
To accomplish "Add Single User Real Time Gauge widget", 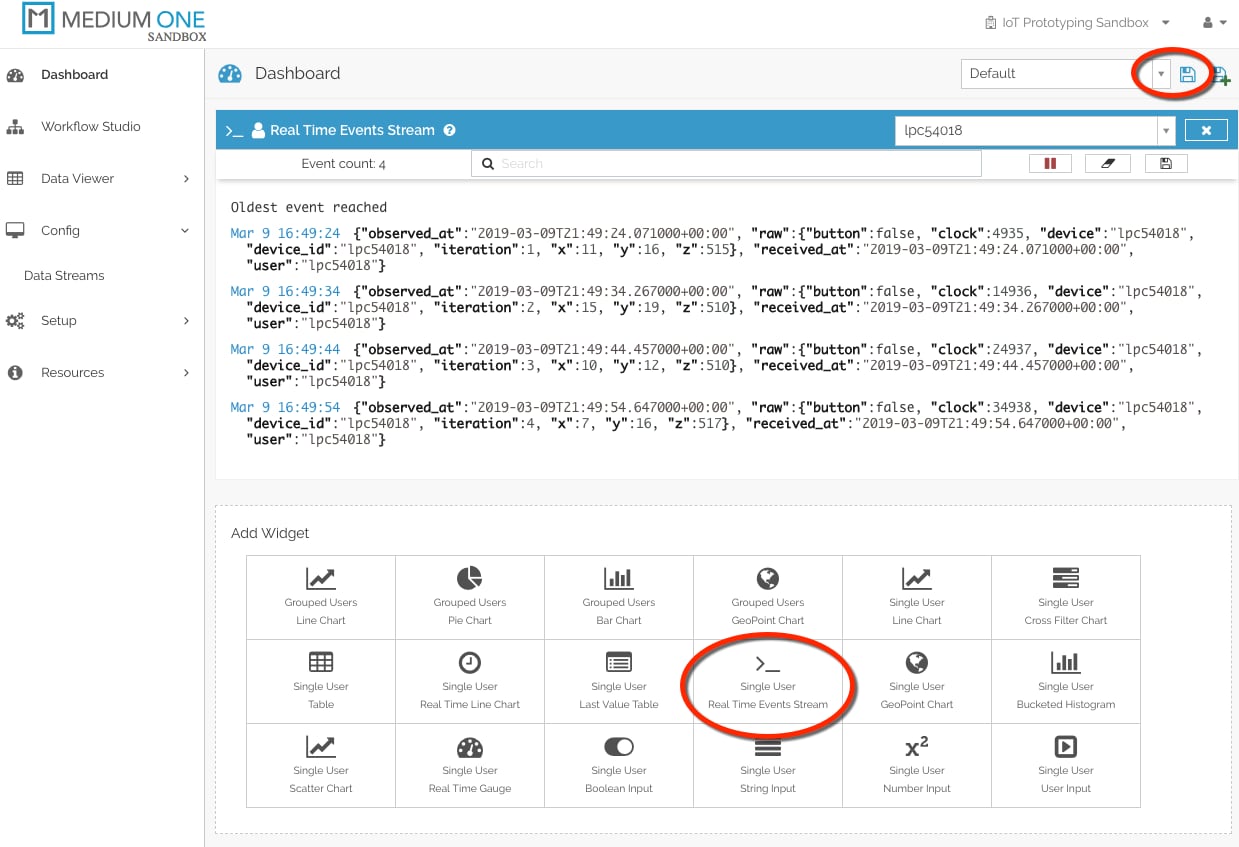I will tap(470, 765).
